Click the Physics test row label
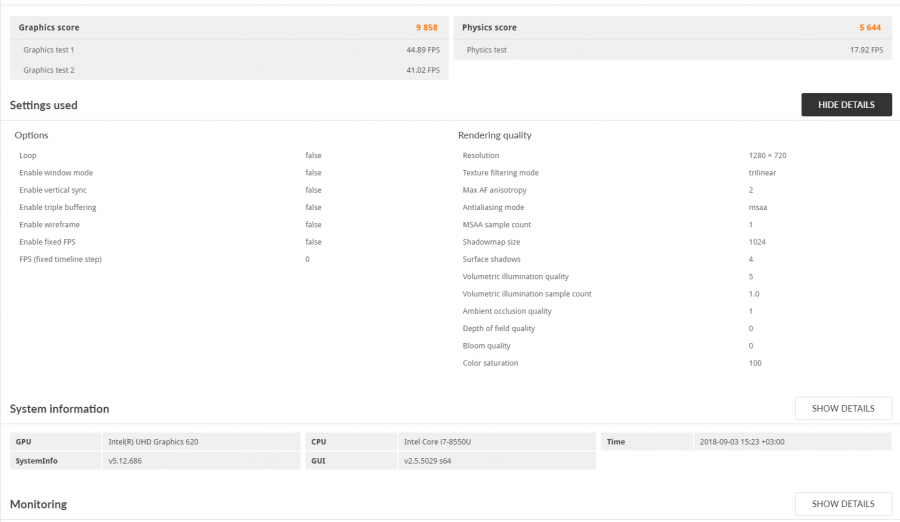This screenshot has height=522, width=900. pos(487,50)
